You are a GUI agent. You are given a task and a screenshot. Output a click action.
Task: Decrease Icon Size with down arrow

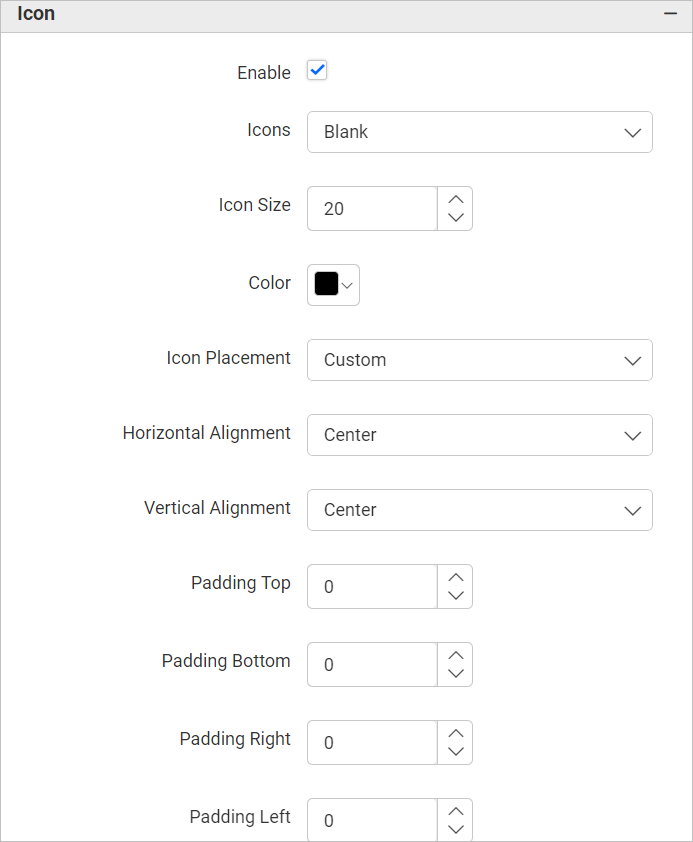tap(456, 218)
